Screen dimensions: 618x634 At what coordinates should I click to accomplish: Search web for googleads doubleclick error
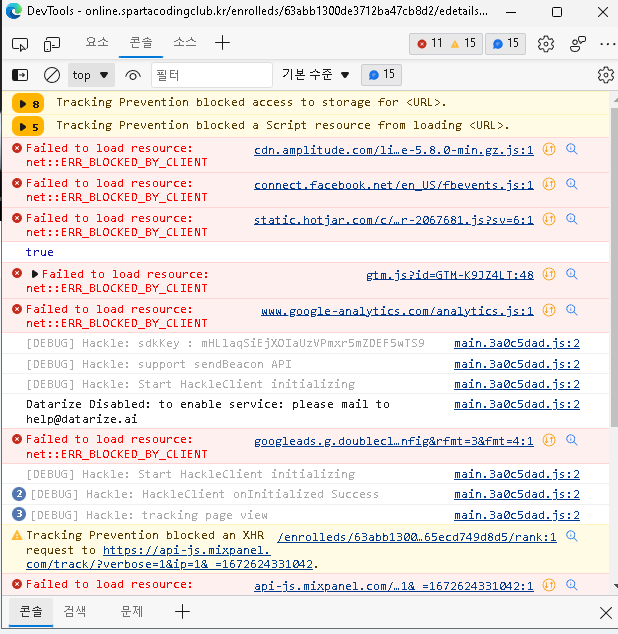571,440
